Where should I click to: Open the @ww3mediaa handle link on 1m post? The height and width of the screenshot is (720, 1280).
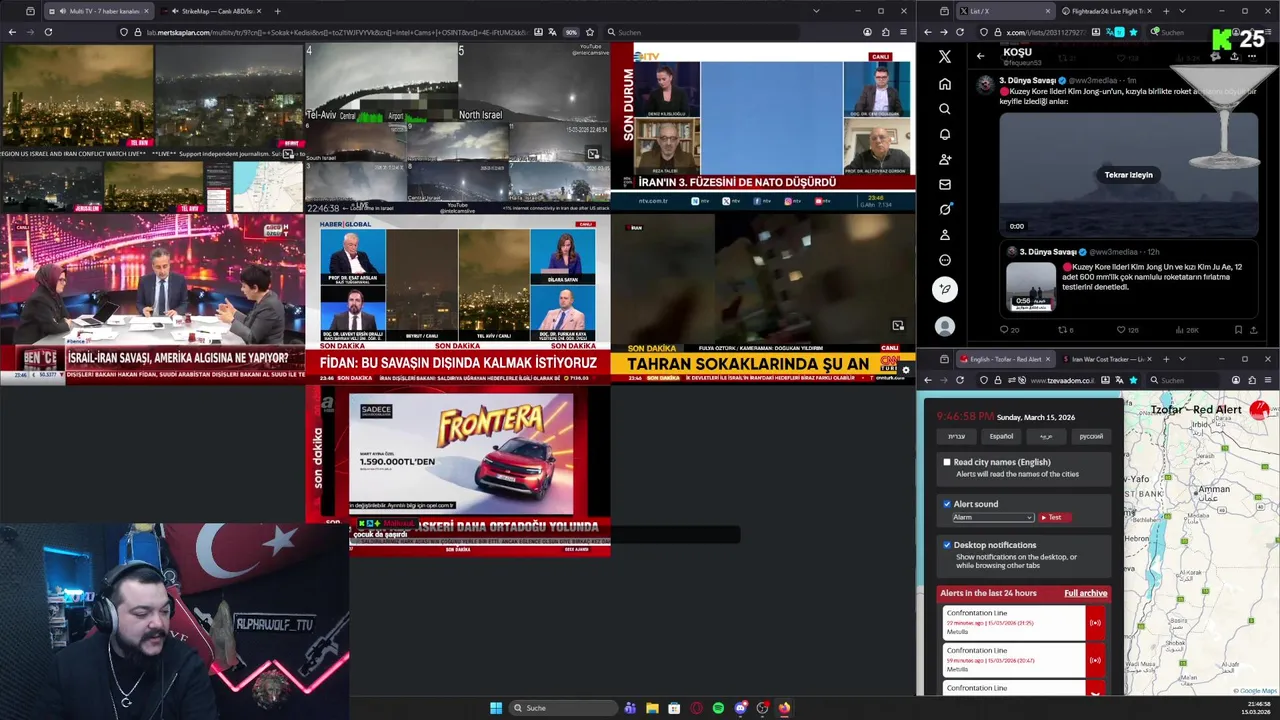point(1092,80)
